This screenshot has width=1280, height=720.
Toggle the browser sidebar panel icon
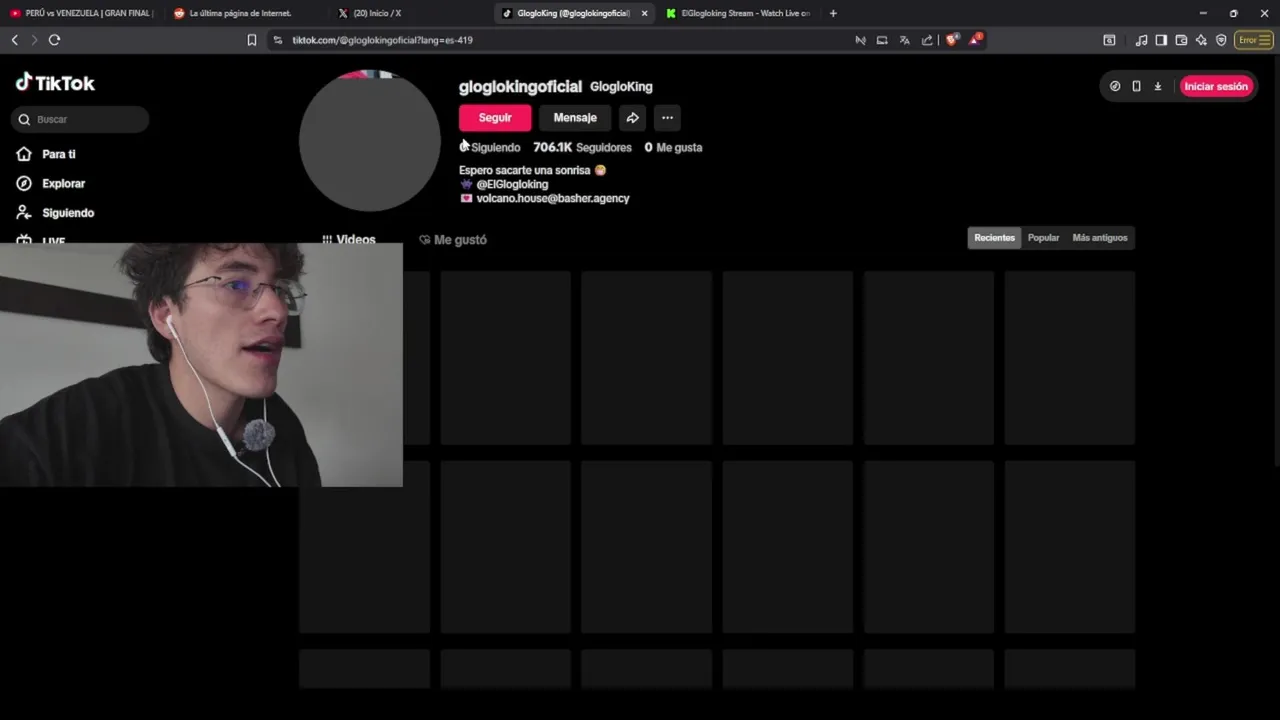[x=1161, y=40]
